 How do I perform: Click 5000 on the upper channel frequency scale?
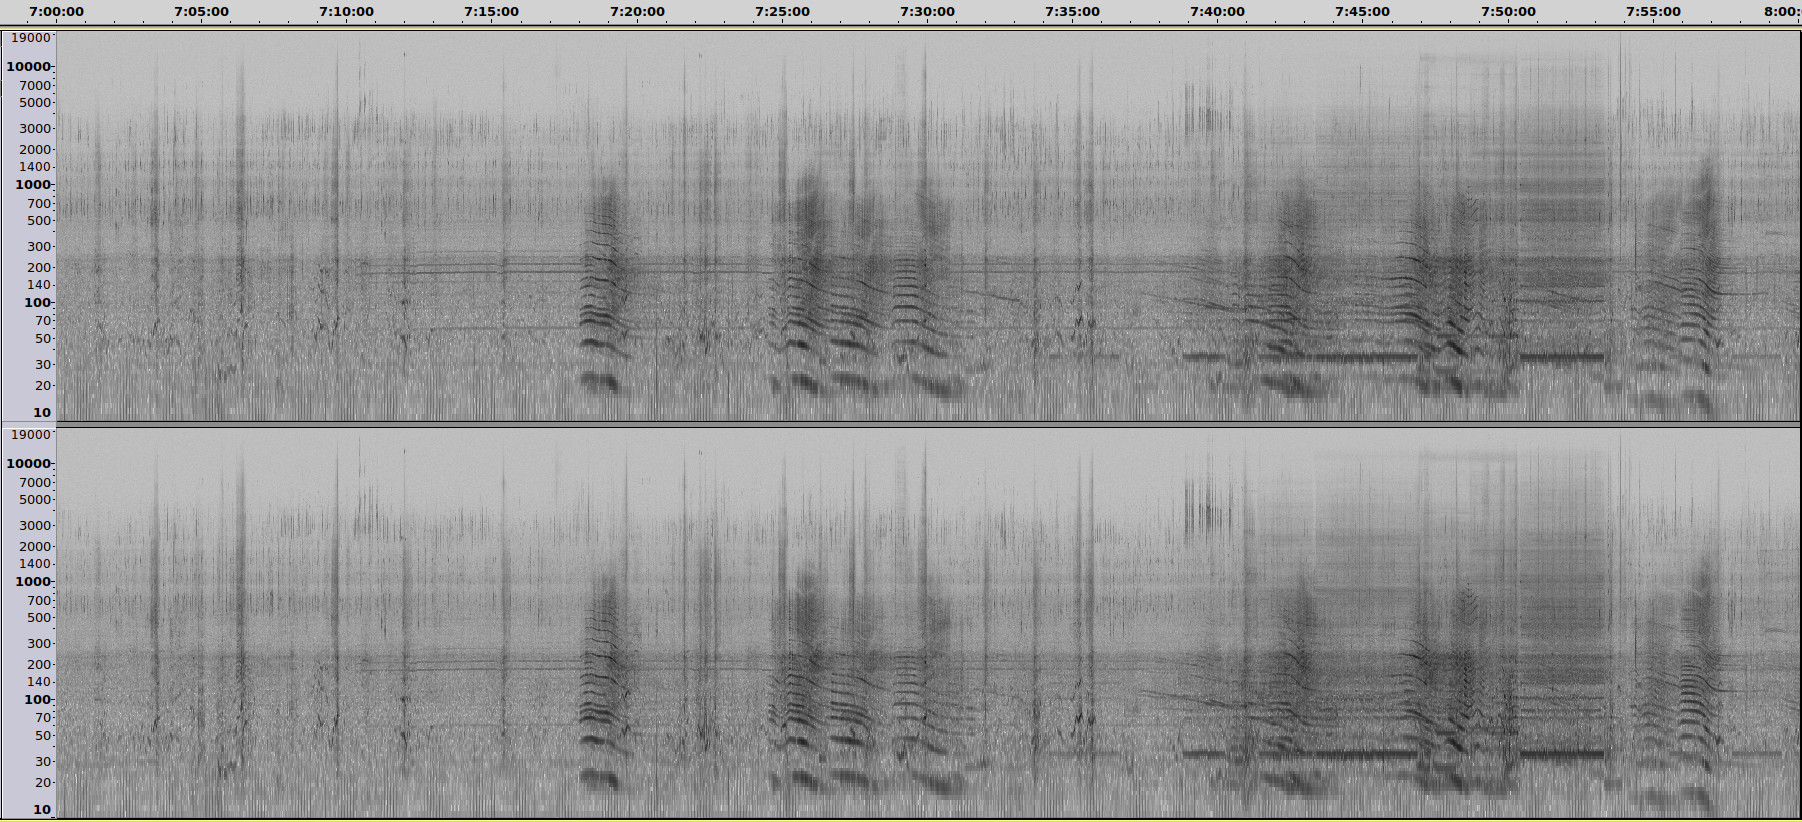click(x=34, y=103)
